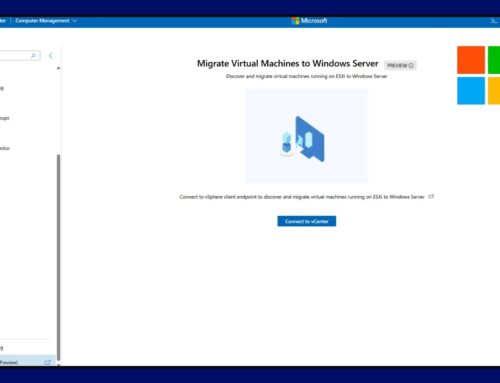
Task: Click the 'Migrate Virtual Machines to Windows Server' heading
Action: [x=288, y=63]
